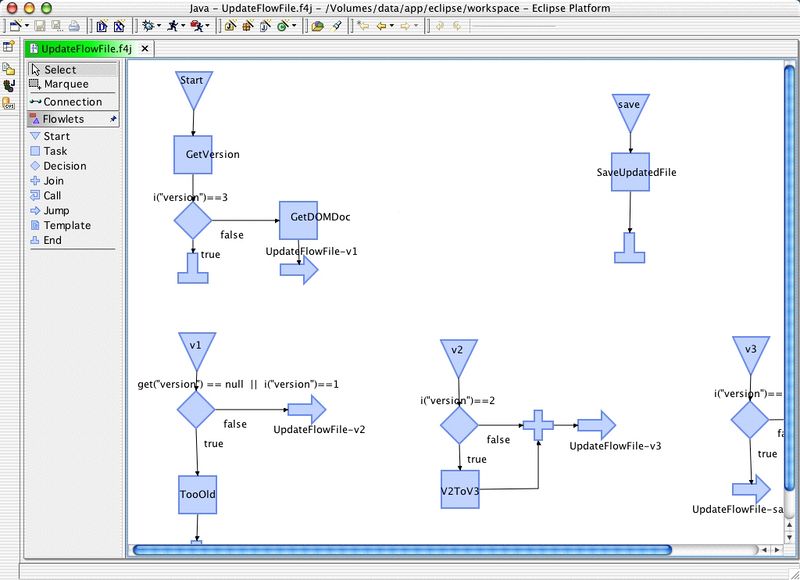The width and height of the screenshot is (800, 580).
Task: Pick the Join flowlet tool
Action: (x=52, y=181)
